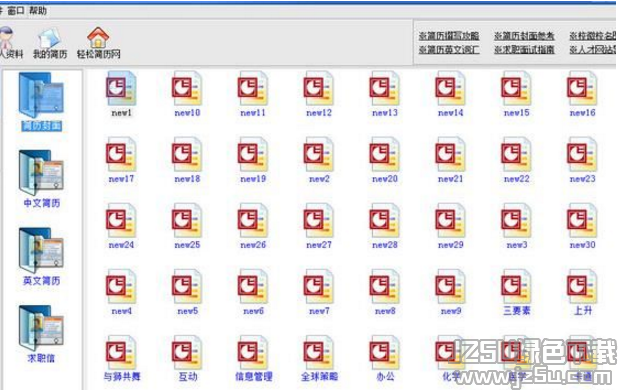Select the new7 template file

319,293
